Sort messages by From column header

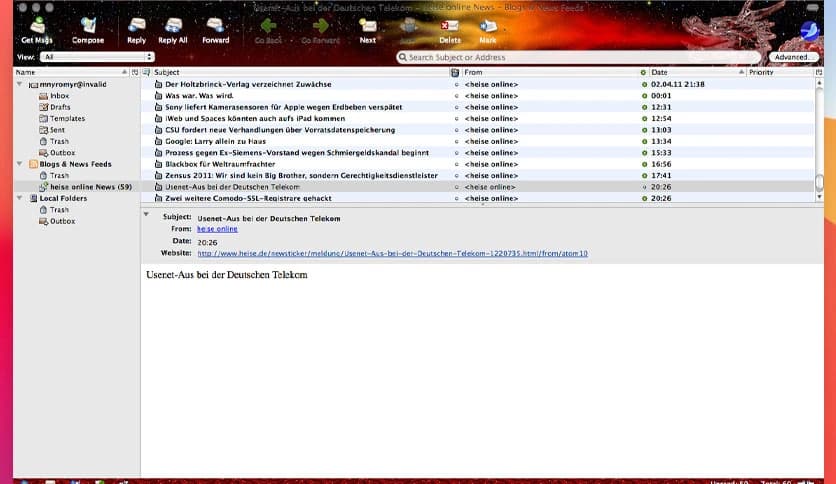(x=550, y=72)
